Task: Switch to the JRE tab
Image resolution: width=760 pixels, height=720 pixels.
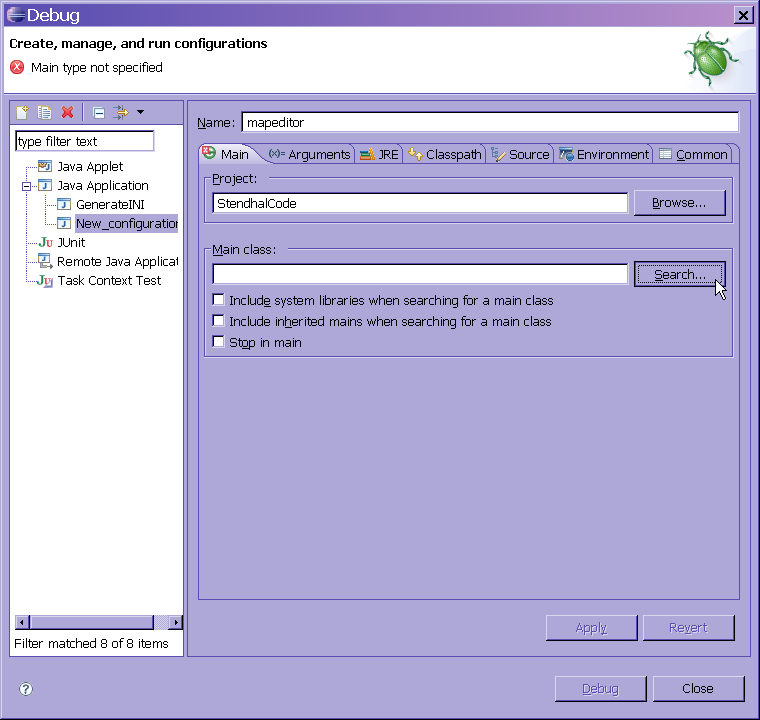Action: point(379,154)
